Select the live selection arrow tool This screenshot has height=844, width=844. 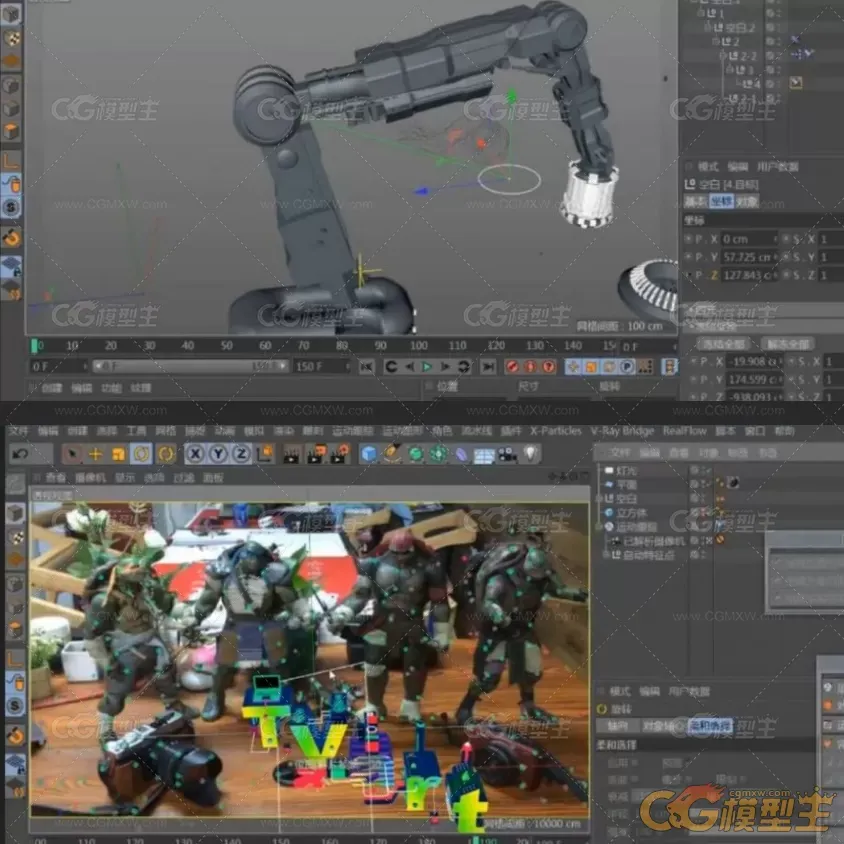[71, 454]
